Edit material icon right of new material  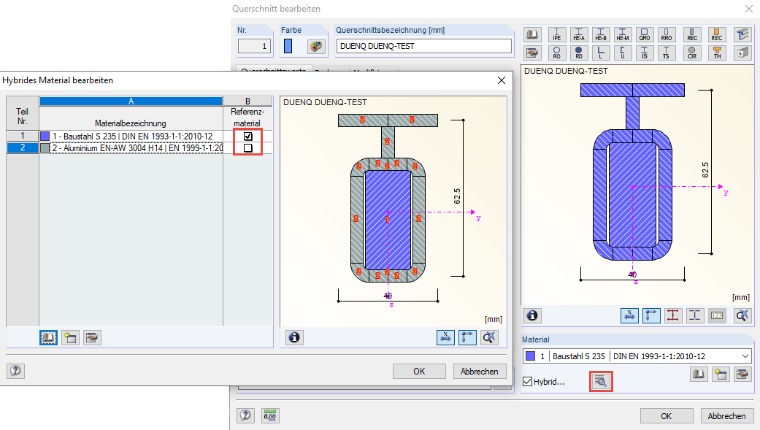point(742,374)
